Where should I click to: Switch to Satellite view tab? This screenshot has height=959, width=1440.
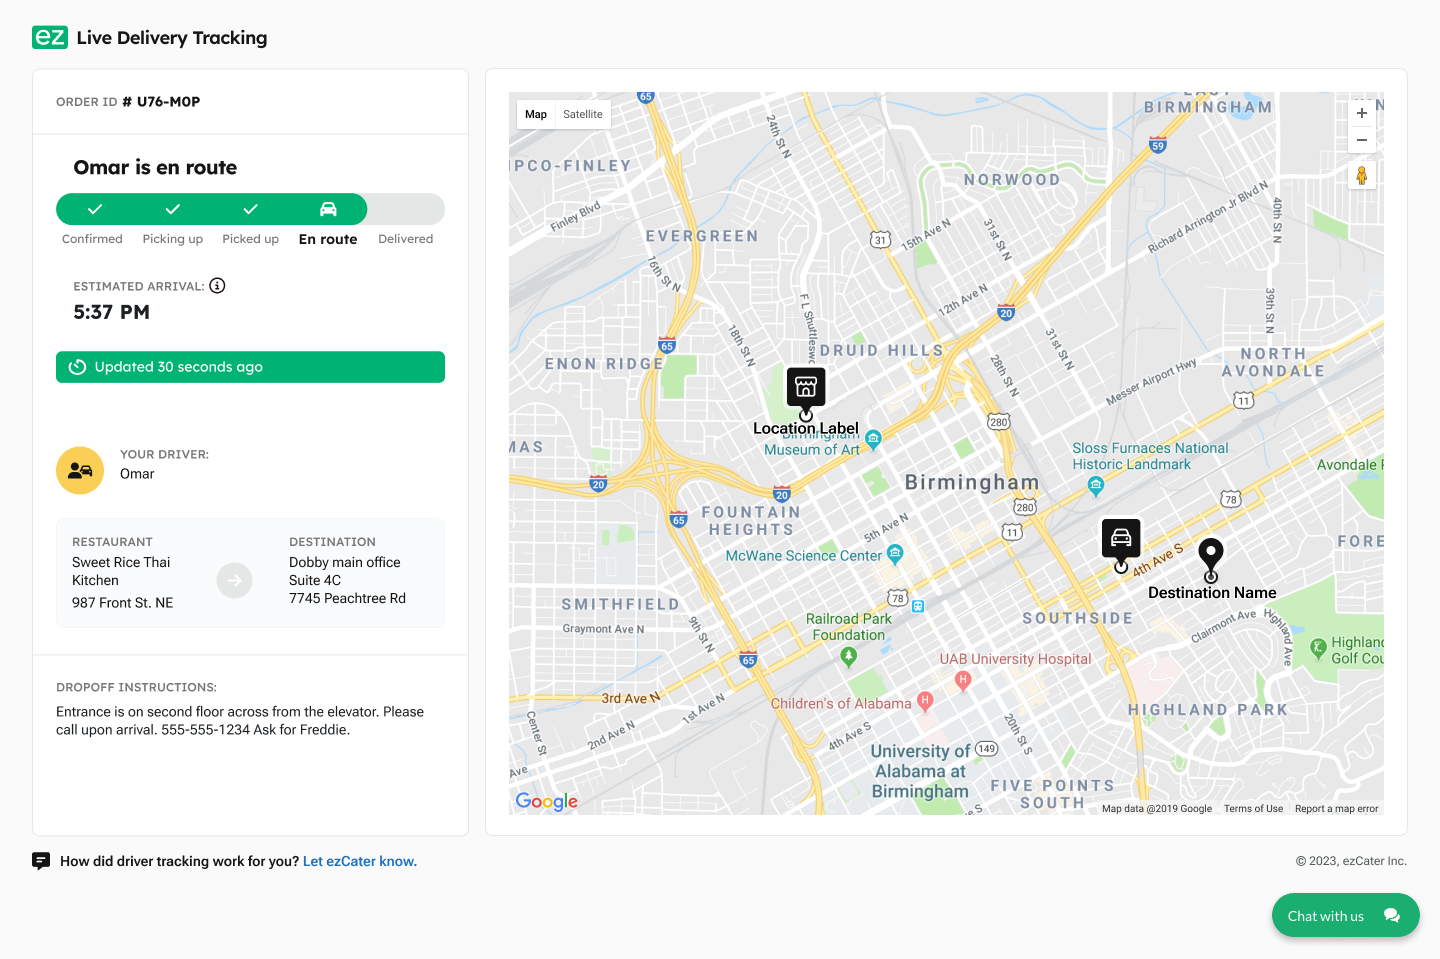[x=583, y=114]
